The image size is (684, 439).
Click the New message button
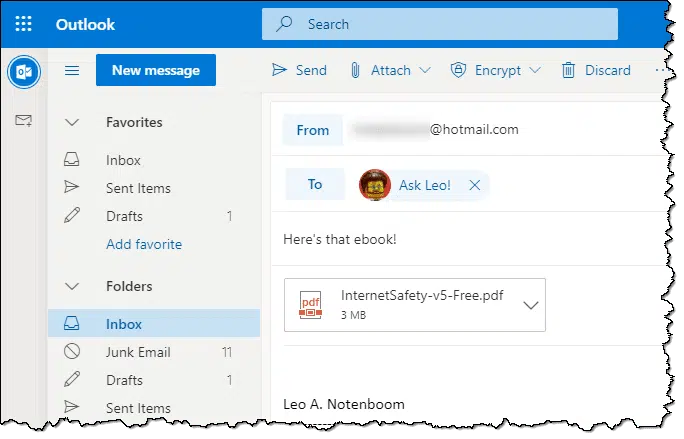156,70
